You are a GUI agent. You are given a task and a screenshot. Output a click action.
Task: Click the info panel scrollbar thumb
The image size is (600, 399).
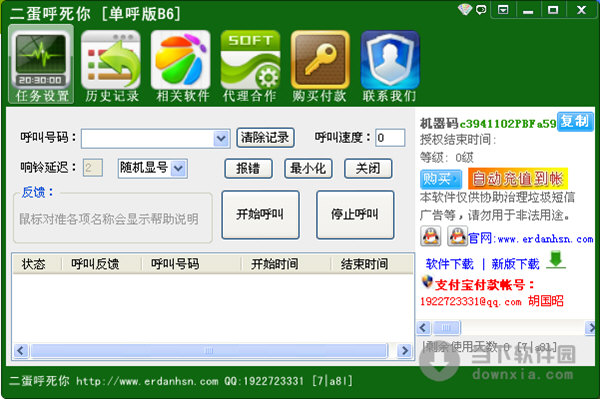click(x=446, y=328)
